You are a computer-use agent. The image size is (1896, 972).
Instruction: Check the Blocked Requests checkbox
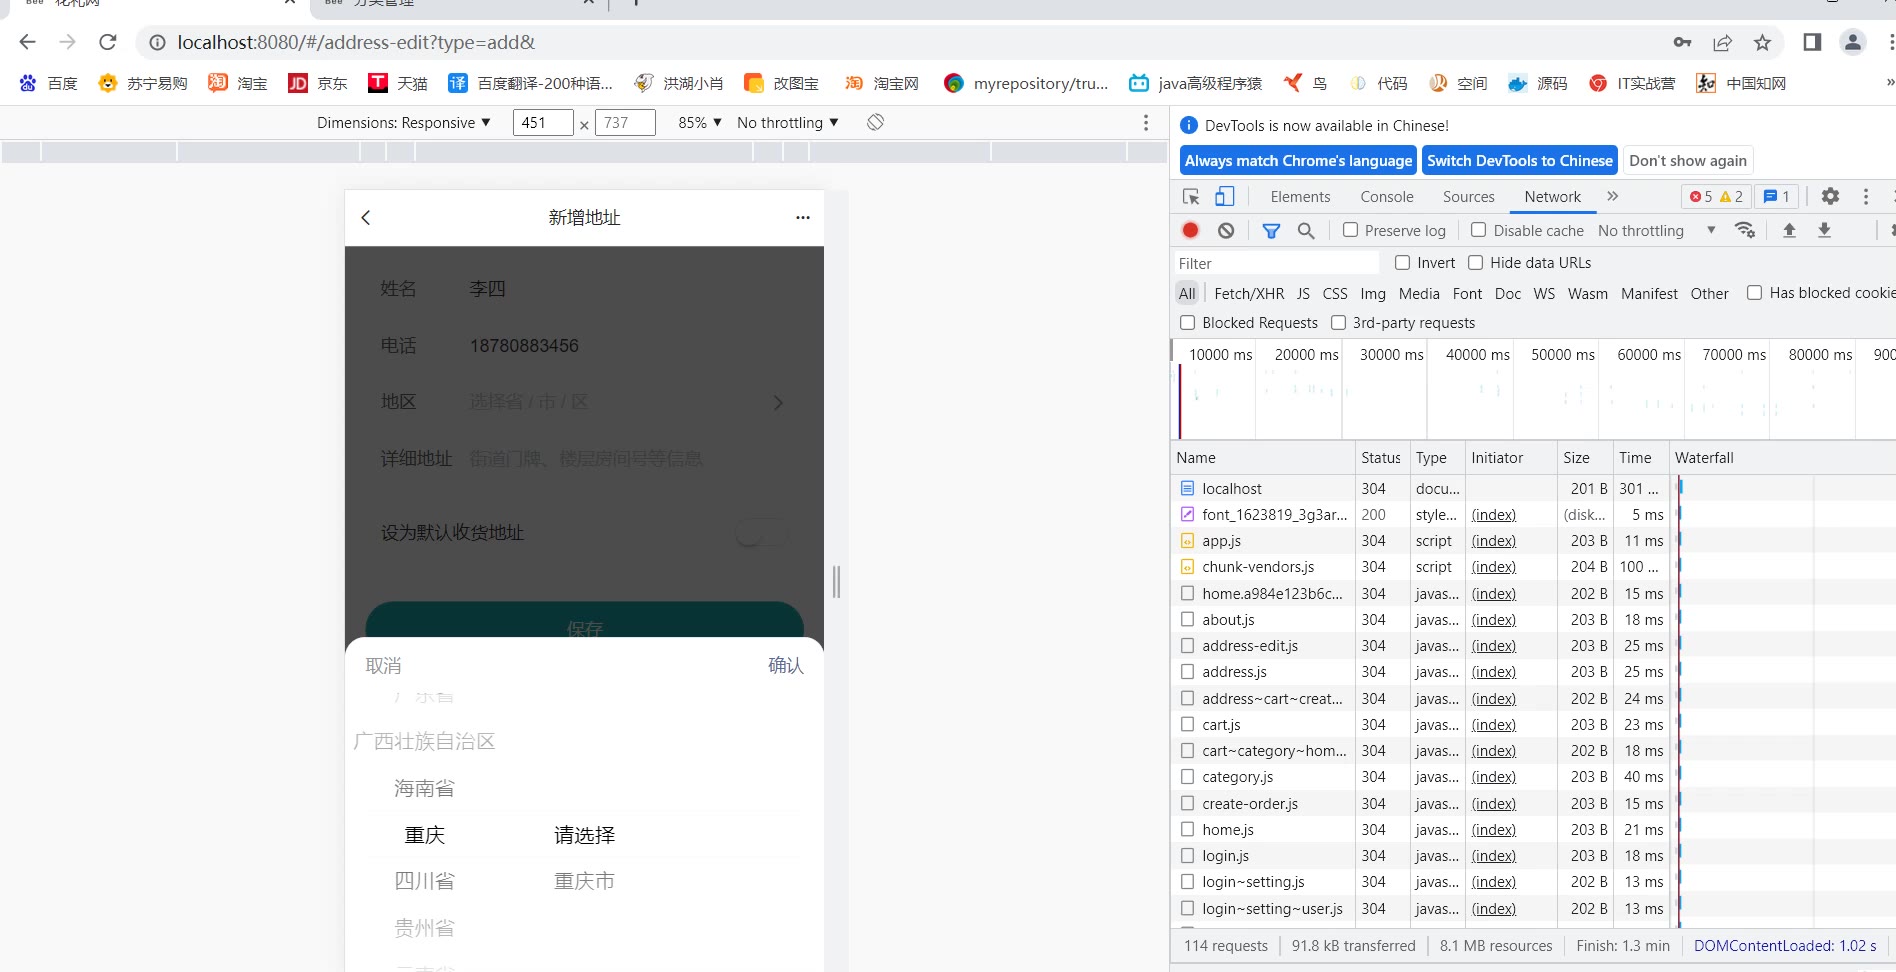point(1187,322)
